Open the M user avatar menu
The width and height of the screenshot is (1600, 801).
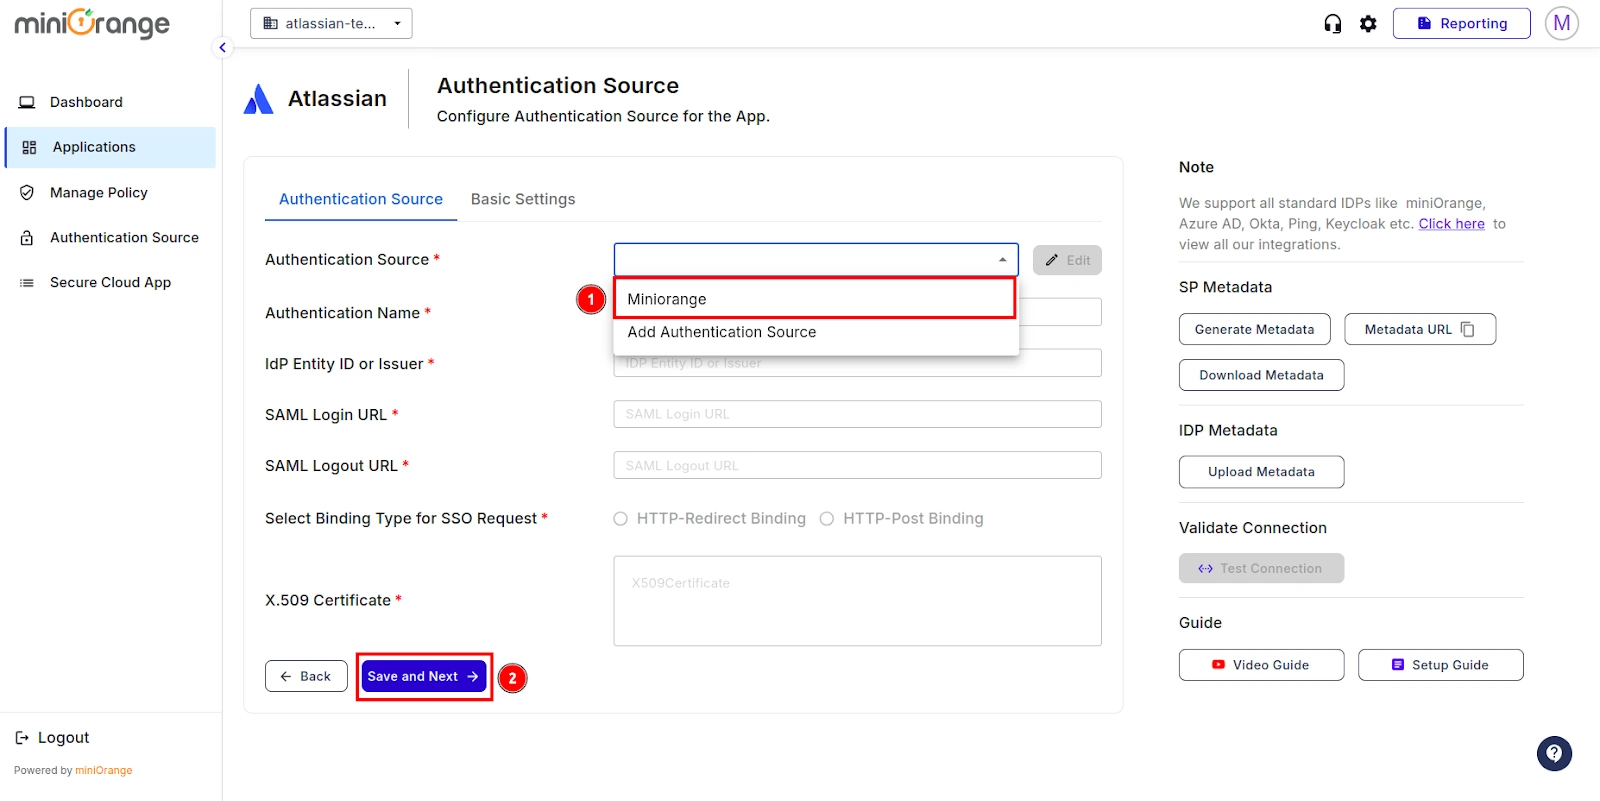point(1561,23)
